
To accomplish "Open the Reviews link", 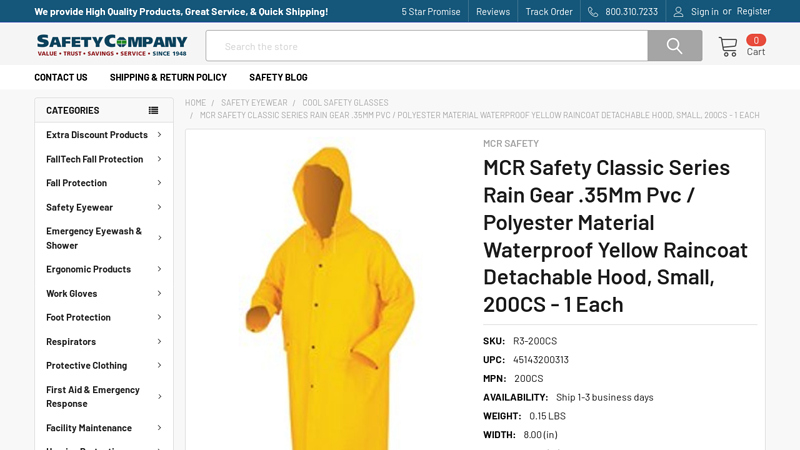I will pos(493,11).
